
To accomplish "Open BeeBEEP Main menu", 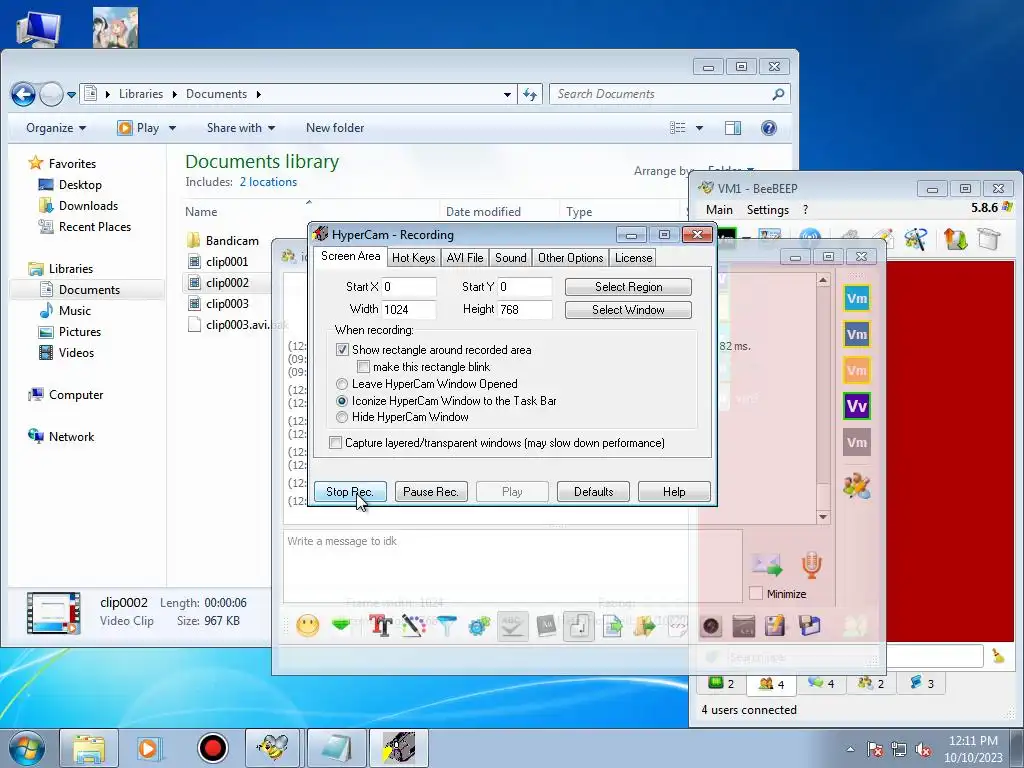I will 719,210.
